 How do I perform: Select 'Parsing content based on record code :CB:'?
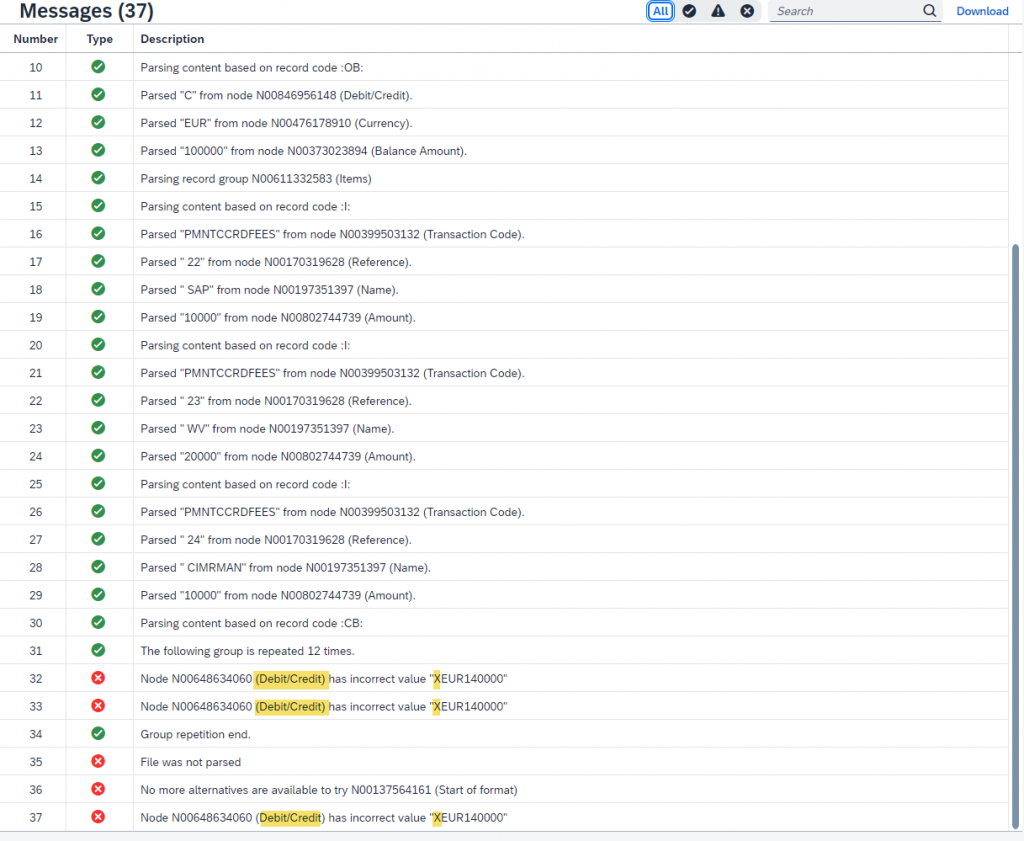pyautogui.click(x=251, y=623)
